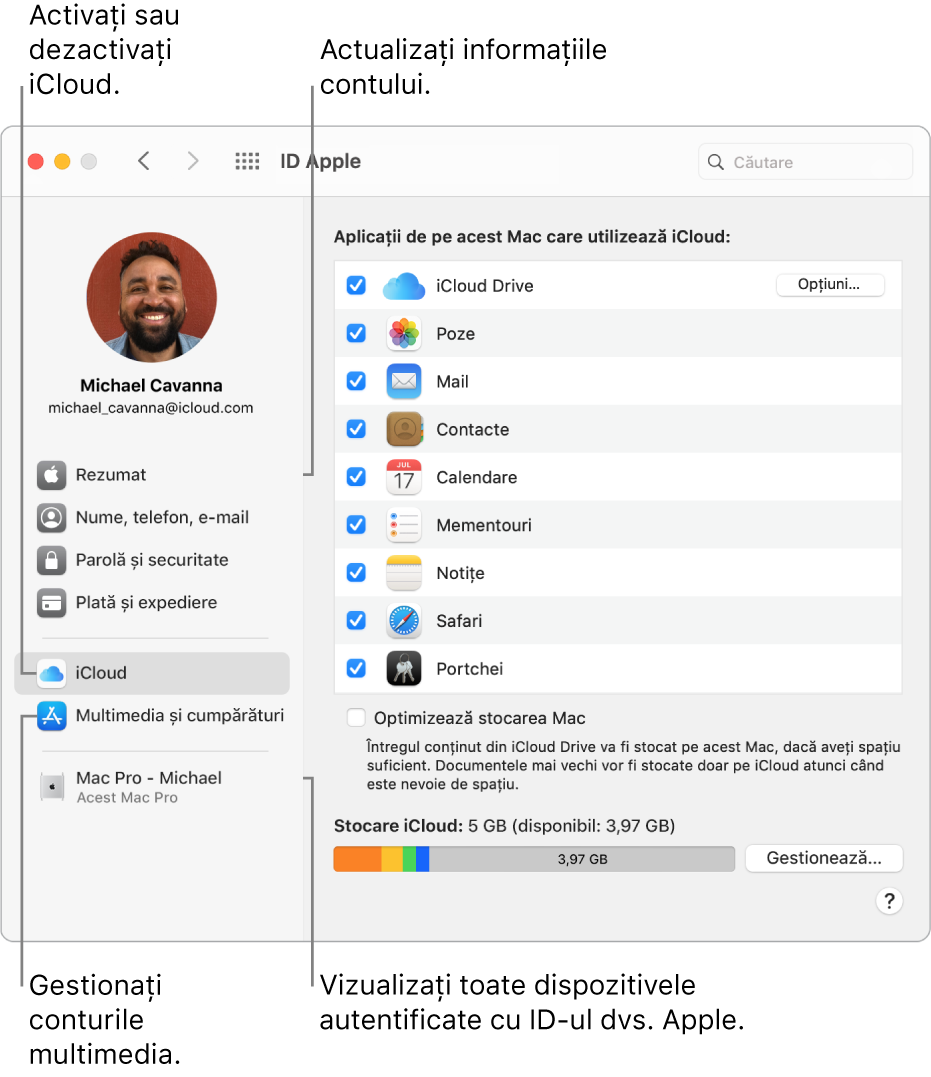931x1077 pixels.
Task: Click the Michael Cavanna name text
Action: point(151,385)
